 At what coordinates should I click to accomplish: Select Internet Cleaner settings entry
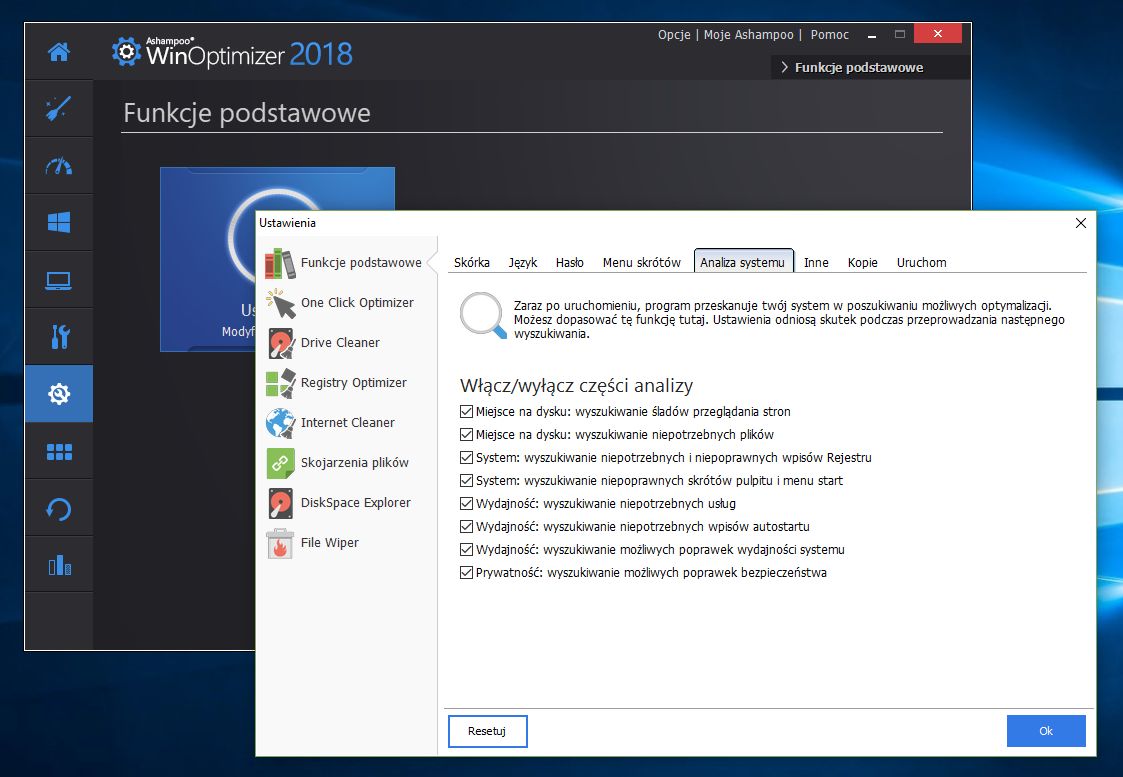click(x=347, y=423)
